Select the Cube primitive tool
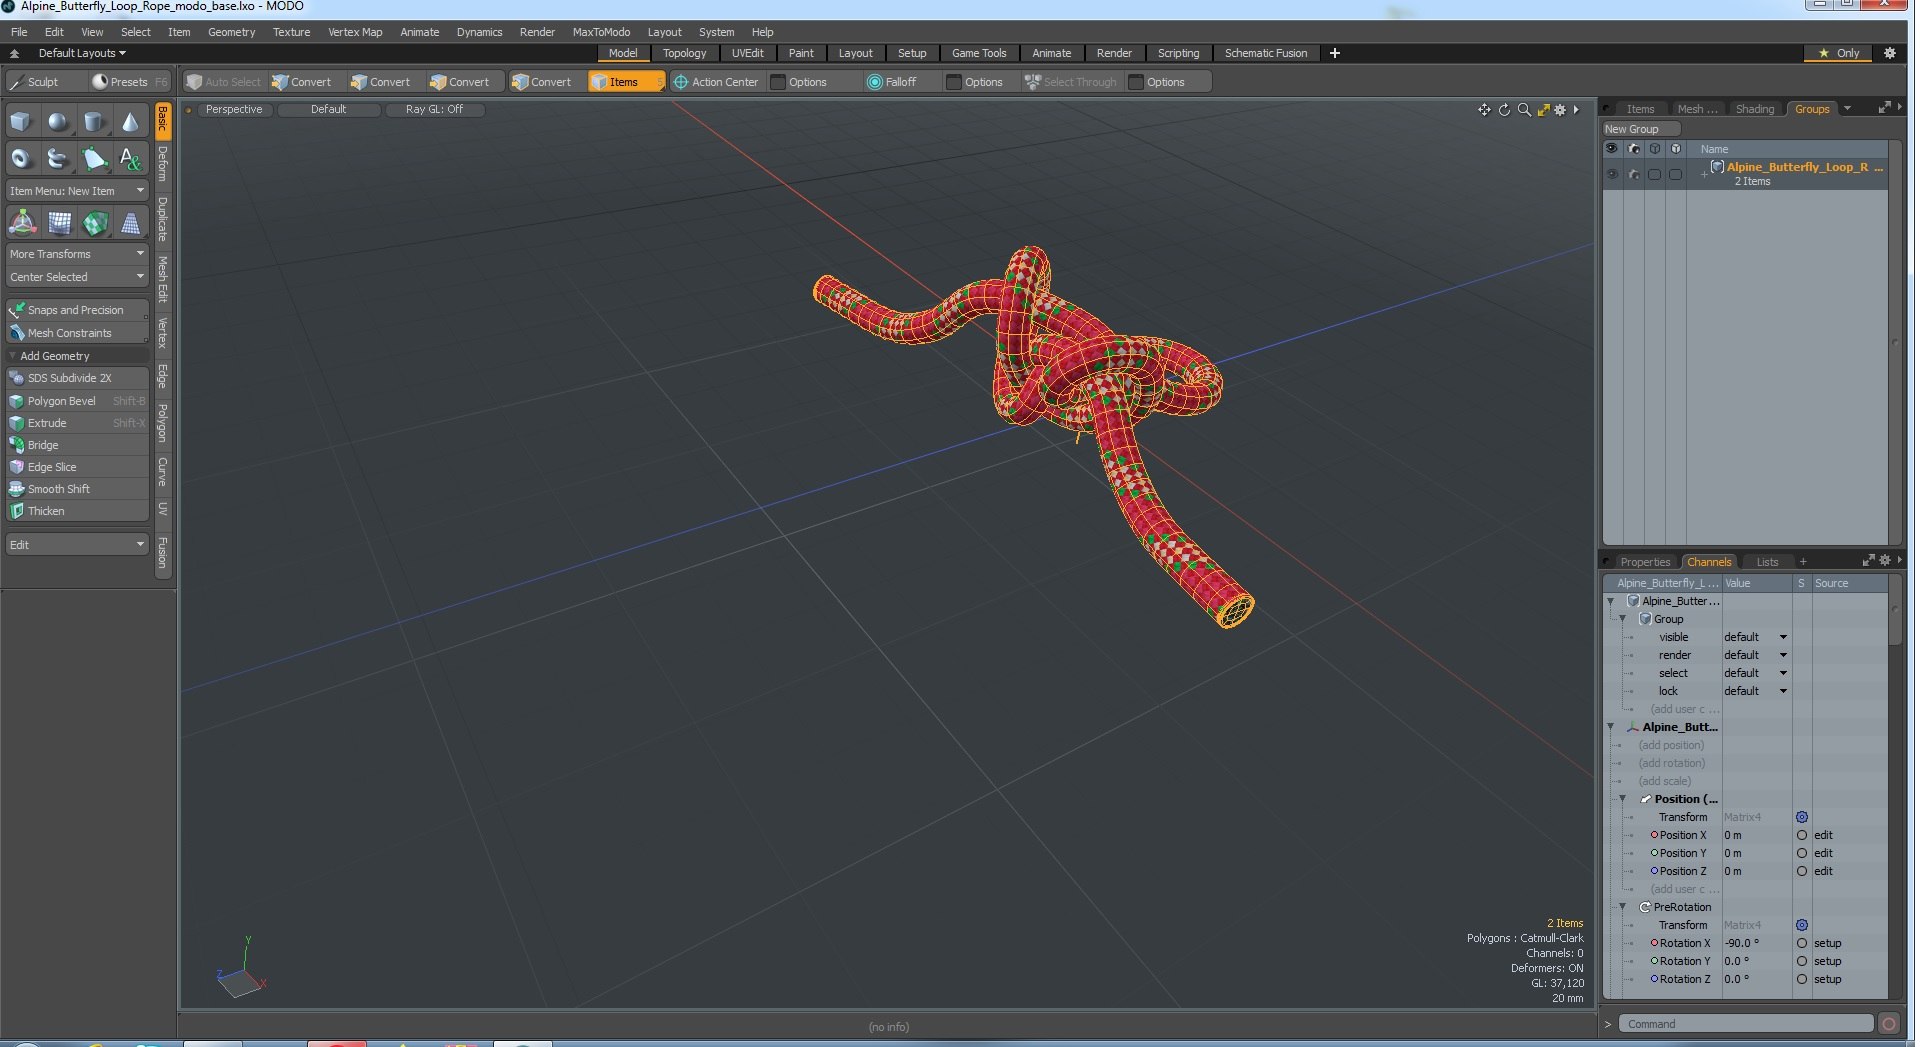This screenshot has width=1920, height=1047. [x=21, y=122]
